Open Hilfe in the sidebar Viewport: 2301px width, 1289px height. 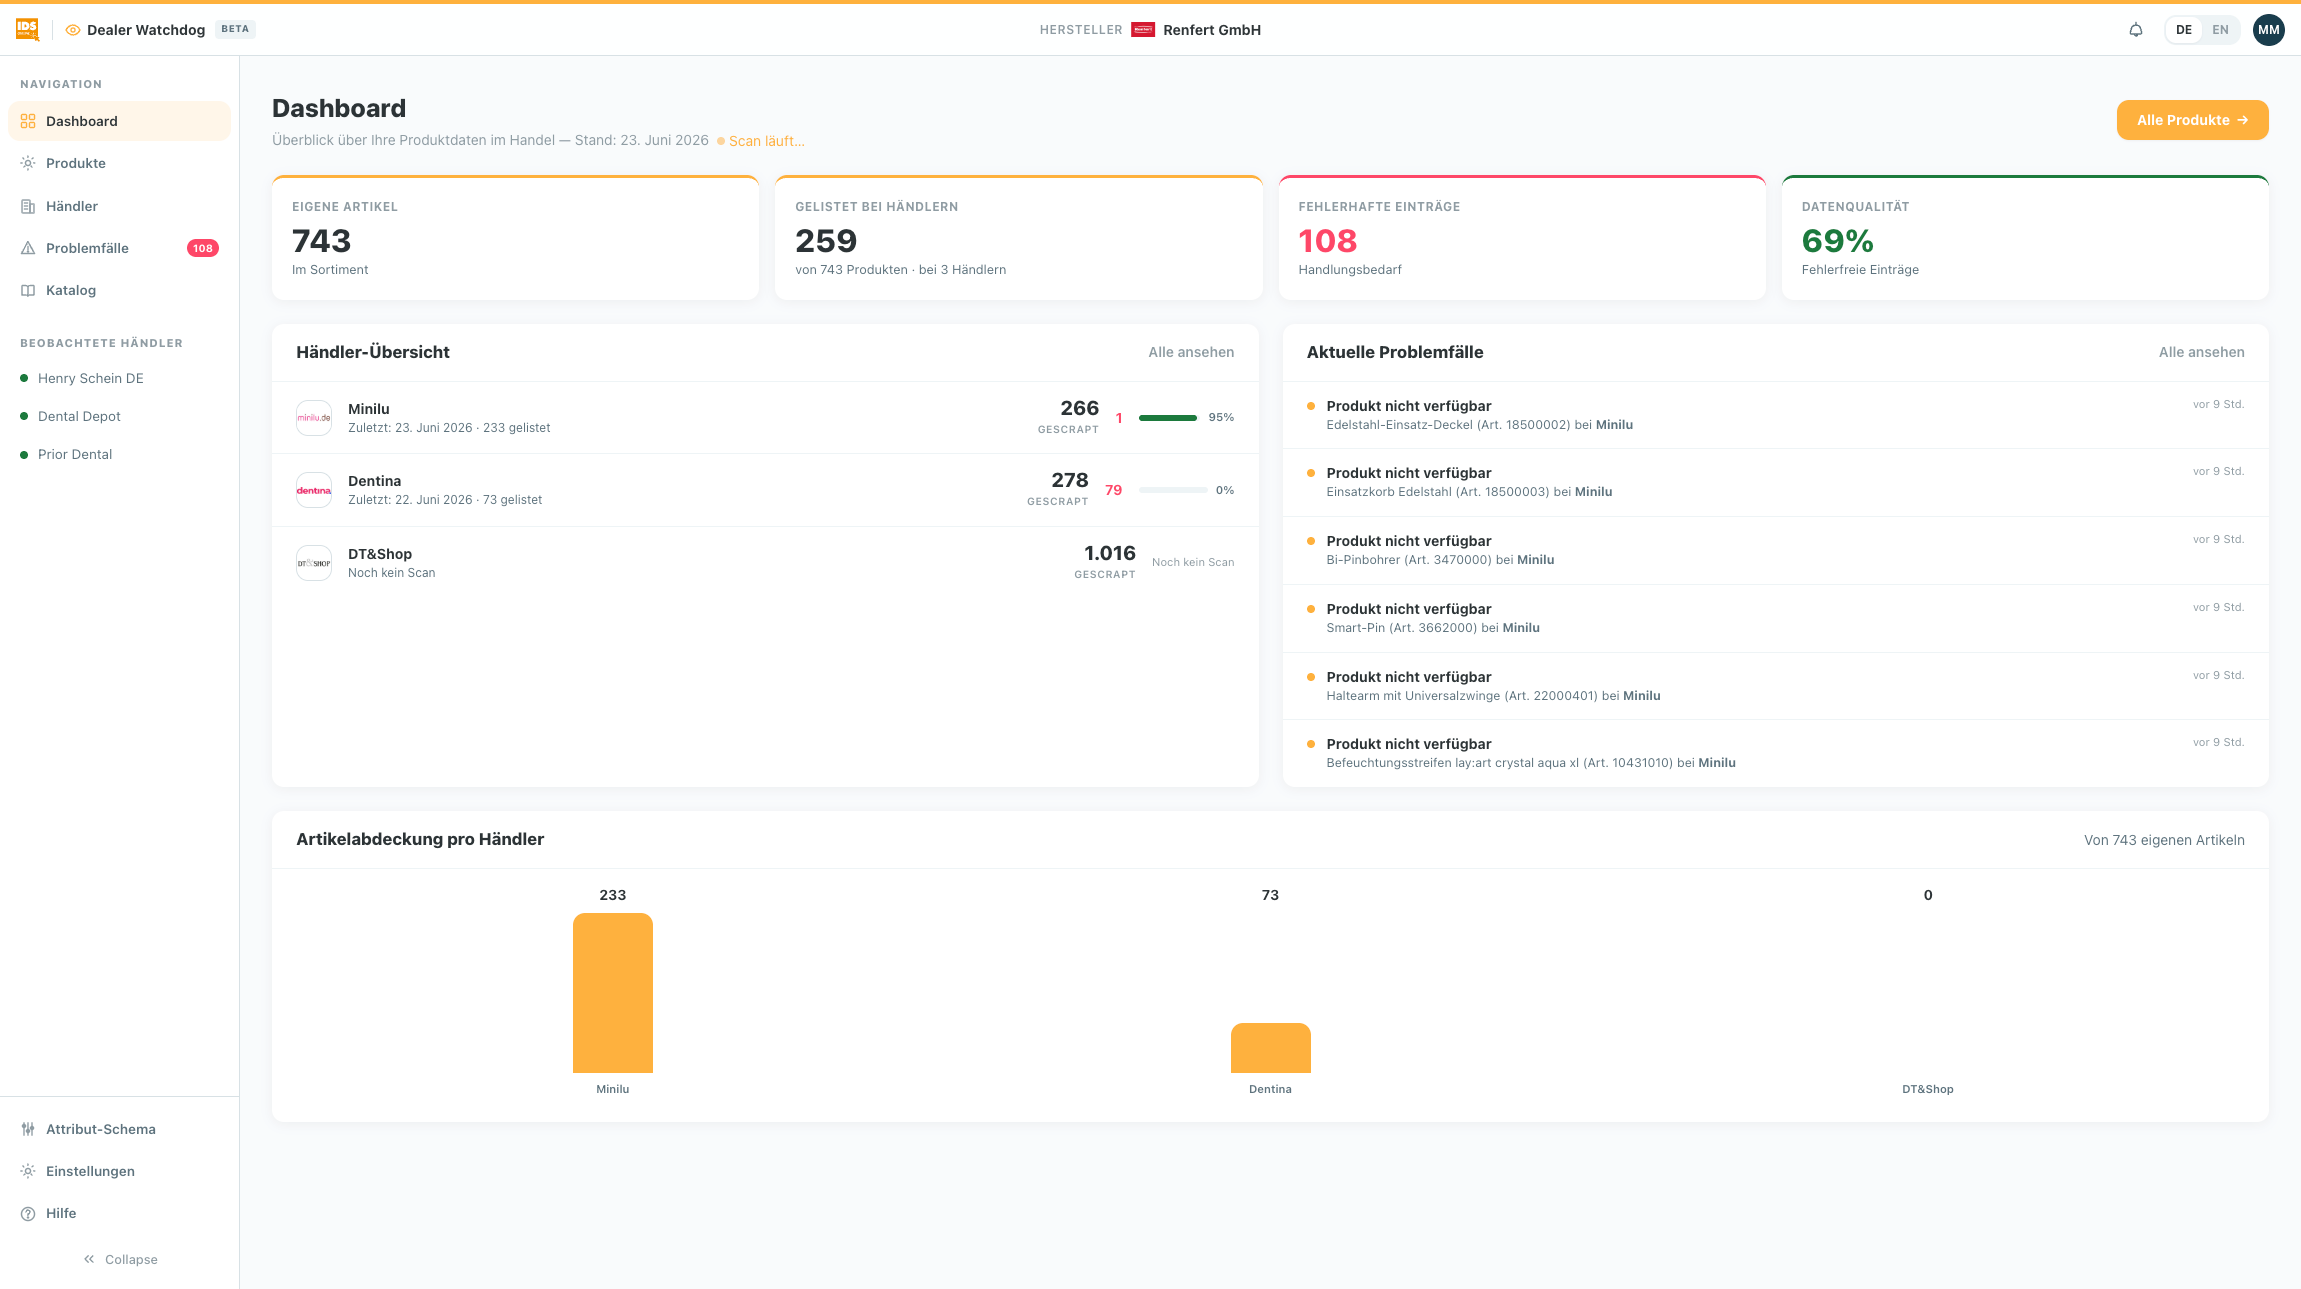(x=119, y=1213)
